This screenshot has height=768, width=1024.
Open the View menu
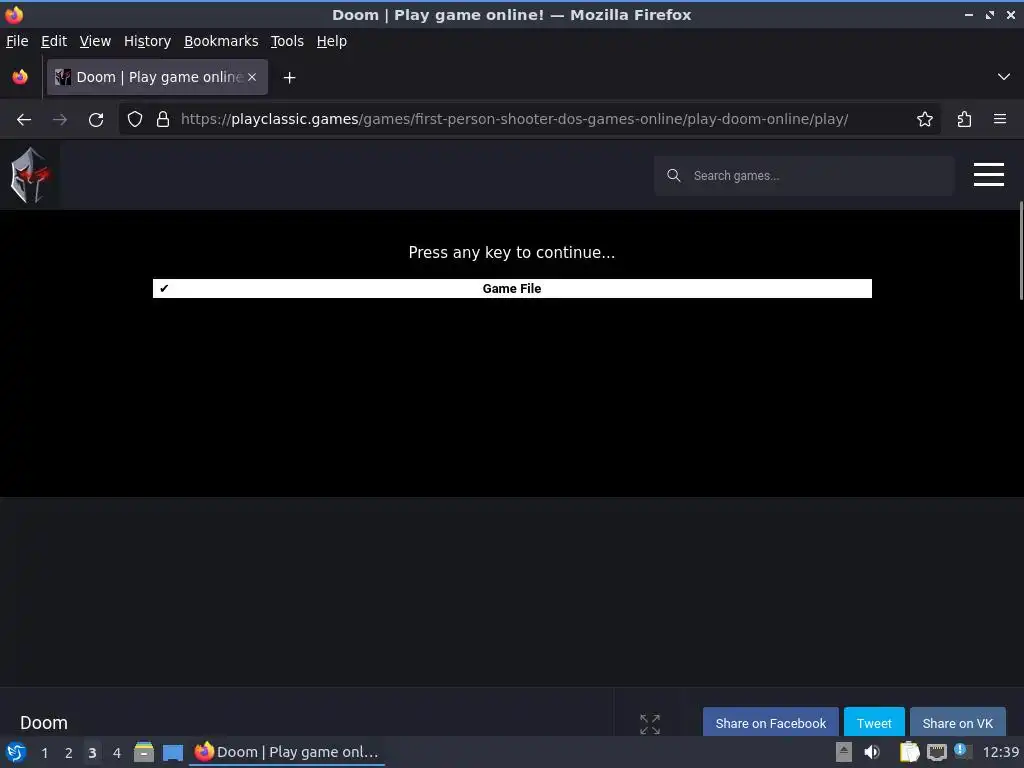coord(95,41)
